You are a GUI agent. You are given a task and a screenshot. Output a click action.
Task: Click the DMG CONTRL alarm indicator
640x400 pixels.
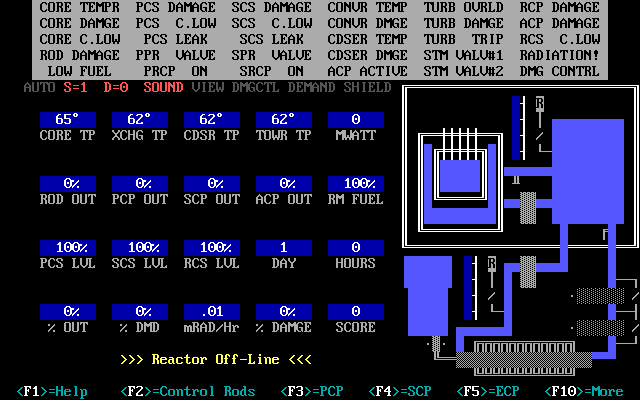(560, 71)
